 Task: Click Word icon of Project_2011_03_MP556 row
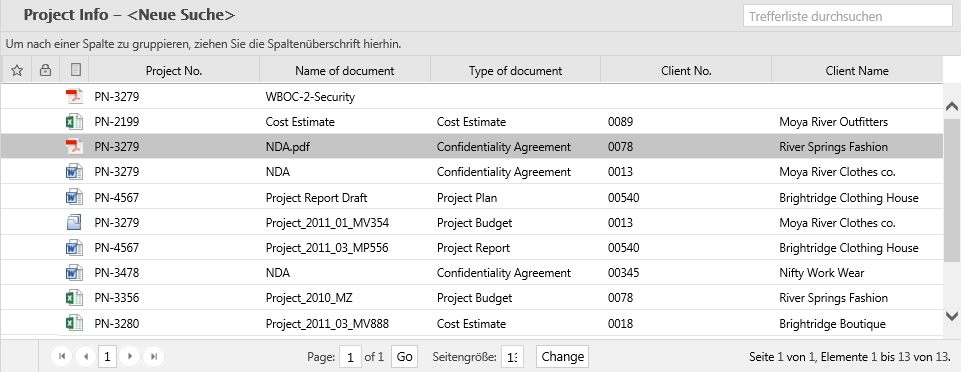pos(74,248)
